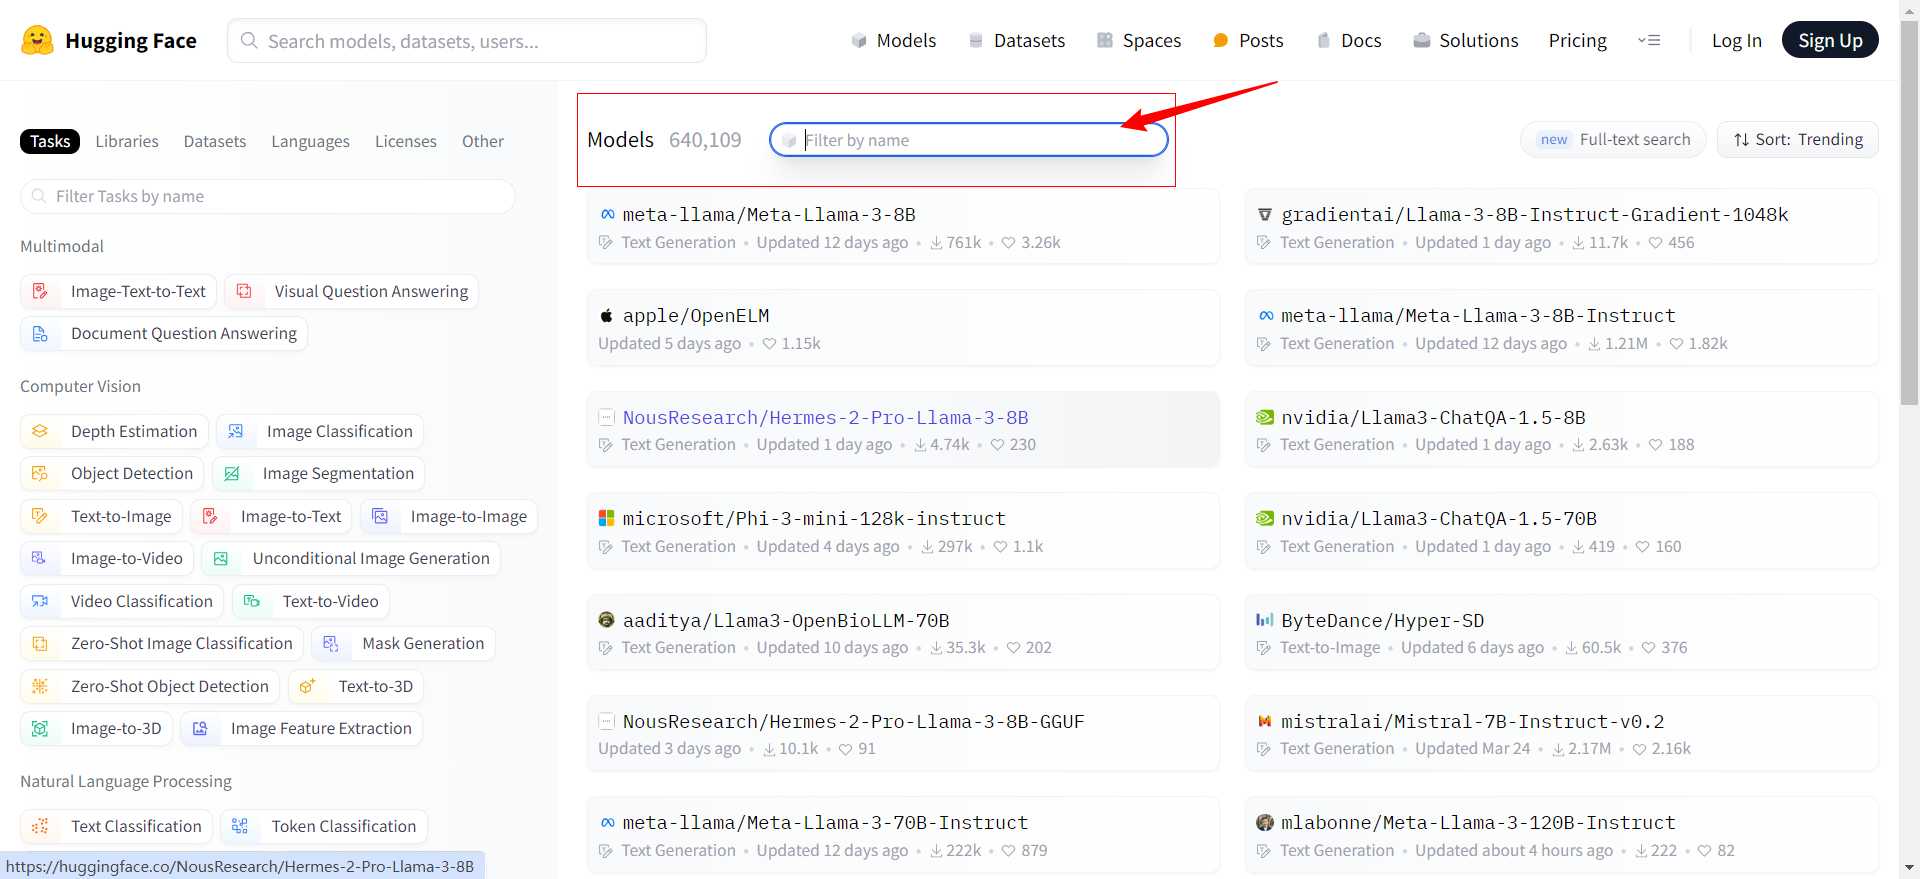
Task: Switch to the Other tab
Action: point(483,141)
